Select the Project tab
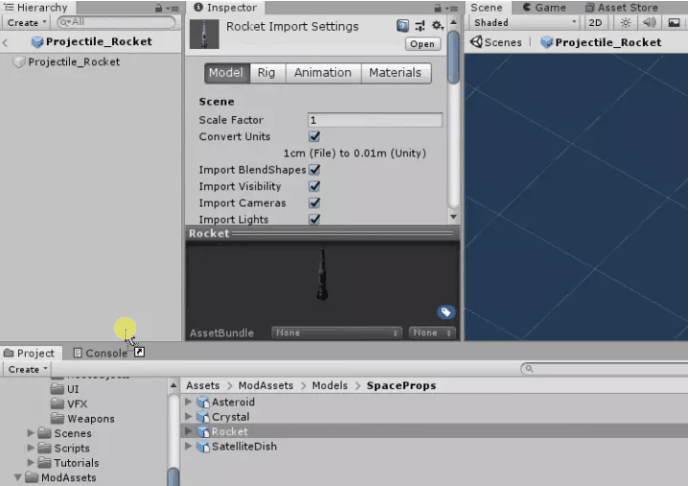 coord(29,353)
